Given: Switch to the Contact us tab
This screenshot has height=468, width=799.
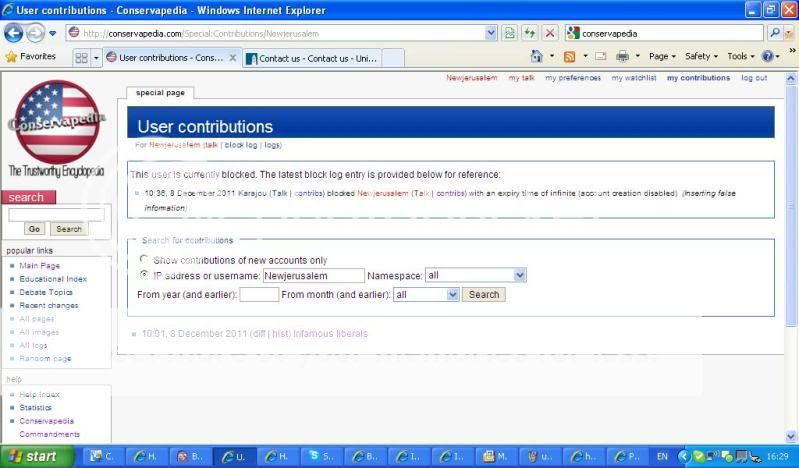Looking at the screenshot, I should tap(312, 58).
